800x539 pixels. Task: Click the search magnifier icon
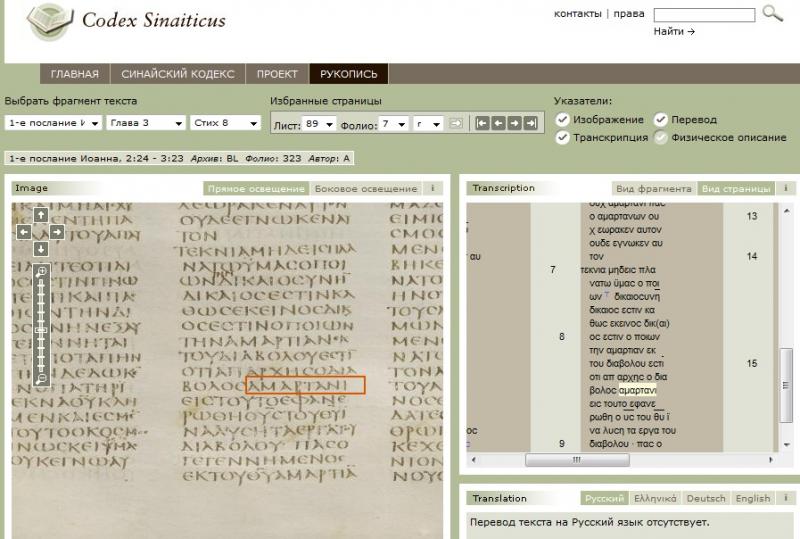772,13
